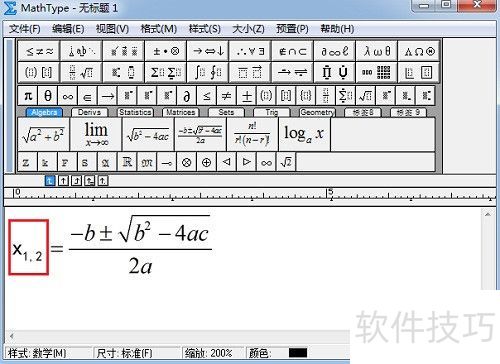Insert the right-pointing triangle symbol
Screen dimensions: 500x364
[x=247, y=162]
